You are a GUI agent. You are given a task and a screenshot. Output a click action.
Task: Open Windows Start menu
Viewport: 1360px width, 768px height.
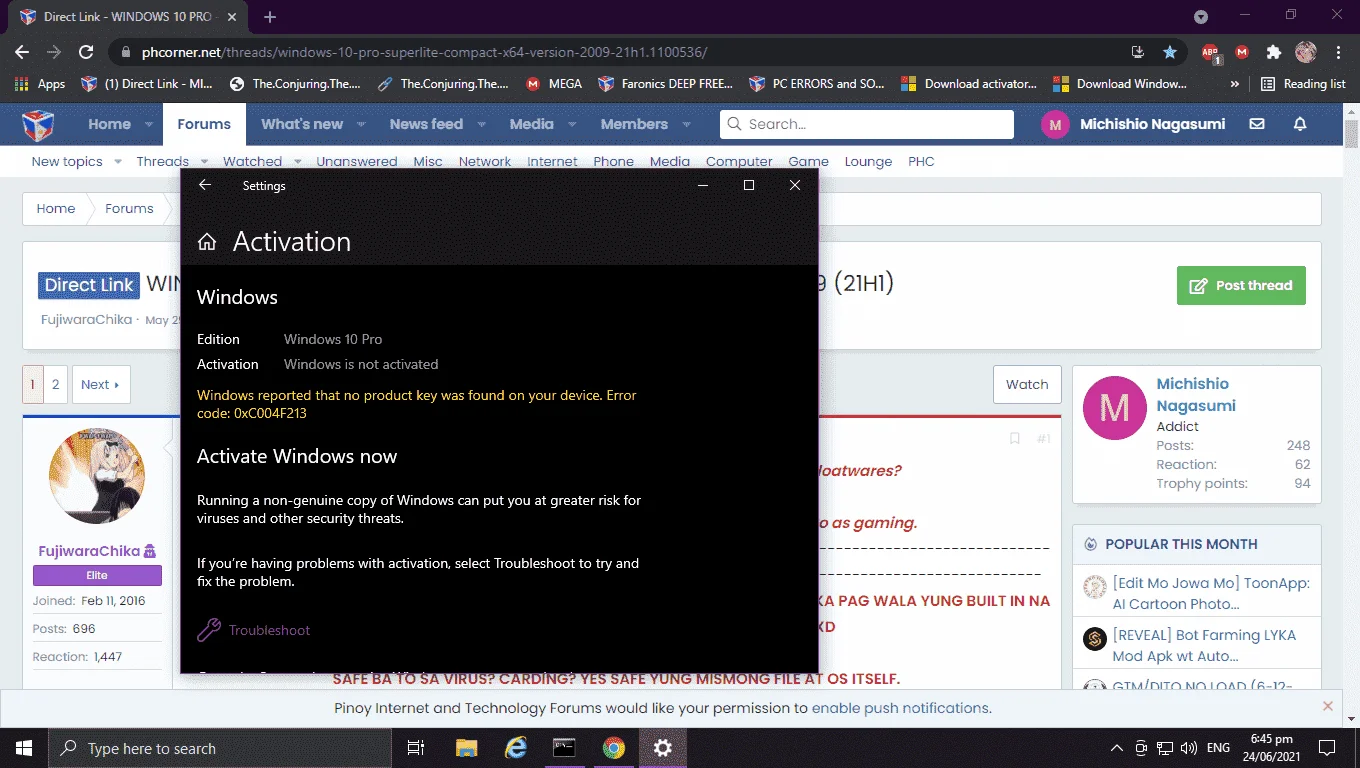click(x=24, y=748)
